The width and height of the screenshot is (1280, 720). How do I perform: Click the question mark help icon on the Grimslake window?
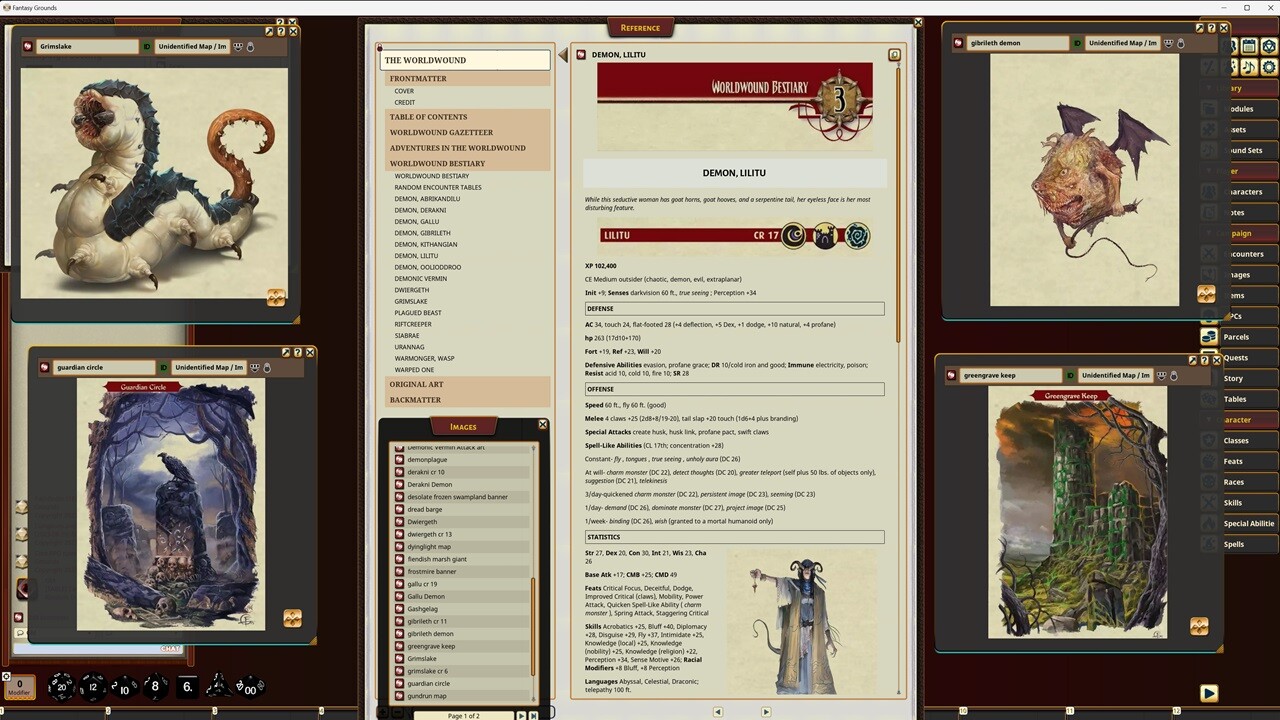(281, 31)
